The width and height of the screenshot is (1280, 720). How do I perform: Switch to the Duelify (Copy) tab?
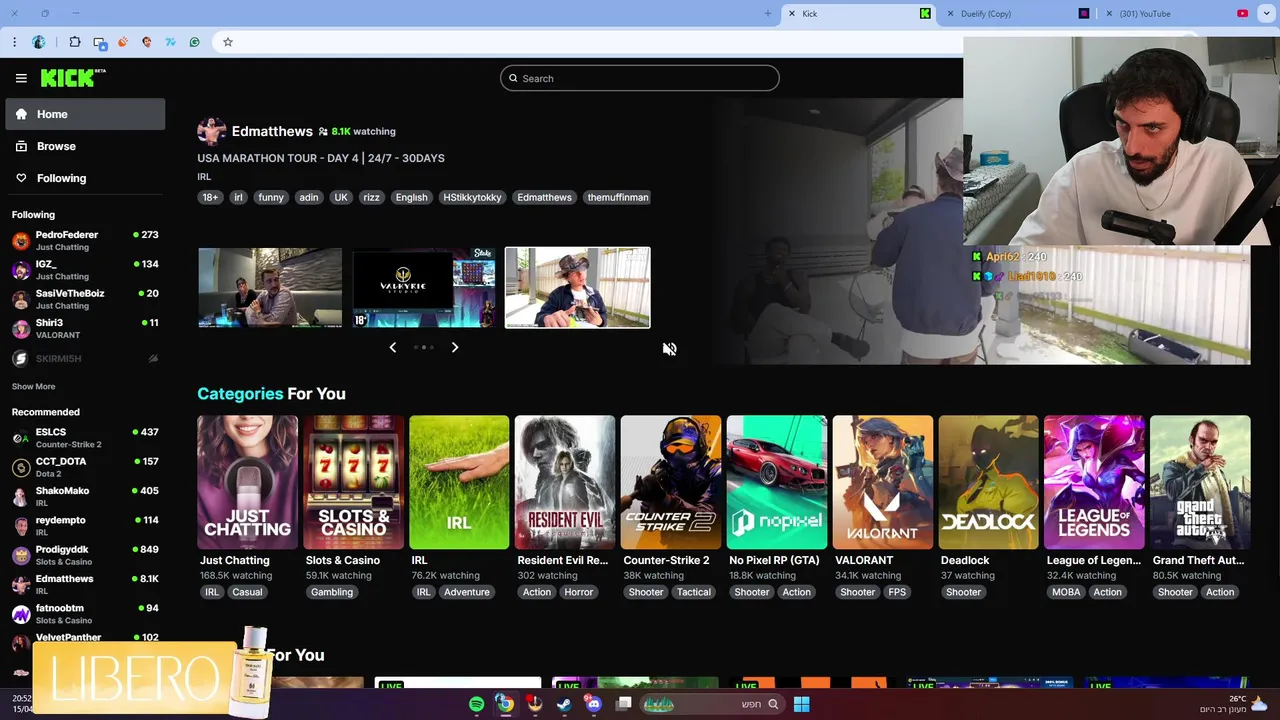[1020, 14]
